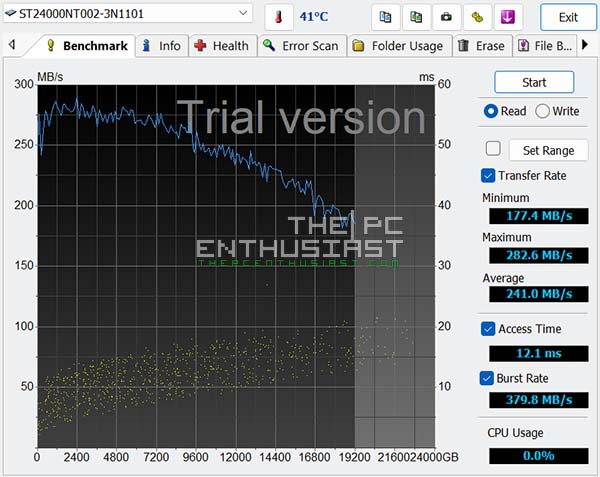
Task: Click the Set Range button
Action: [548, 150]
